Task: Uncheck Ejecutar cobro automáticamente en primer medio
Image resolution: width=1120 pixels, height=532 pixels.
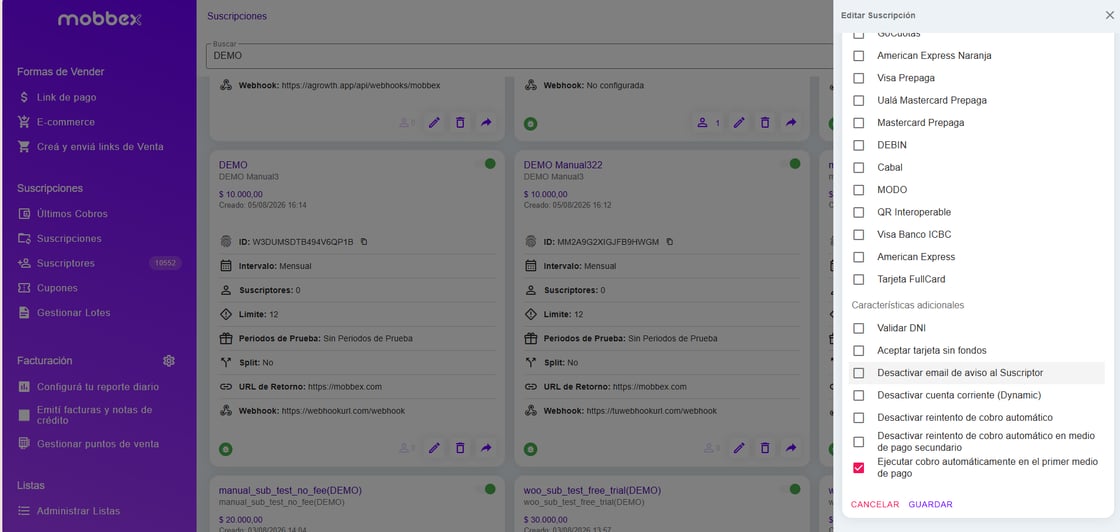Action: tap(859, 468)
